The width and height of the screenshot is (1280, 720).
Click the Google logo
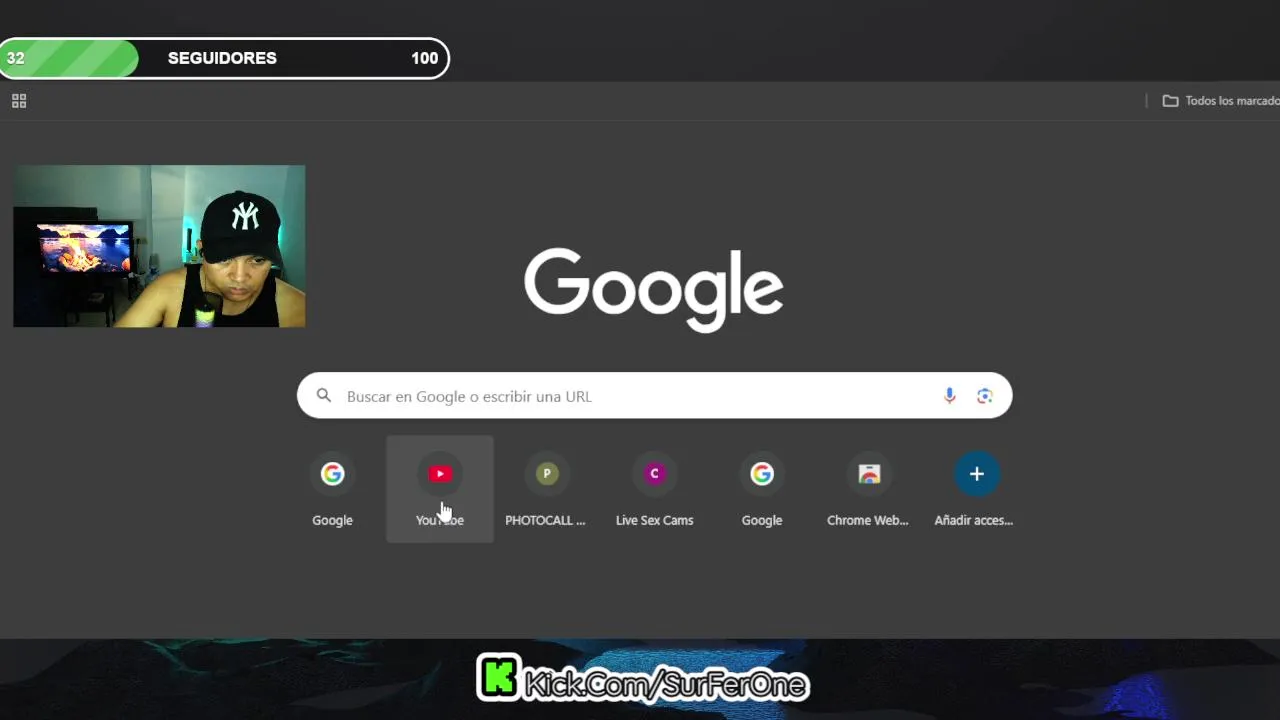(x=654, y=289)
